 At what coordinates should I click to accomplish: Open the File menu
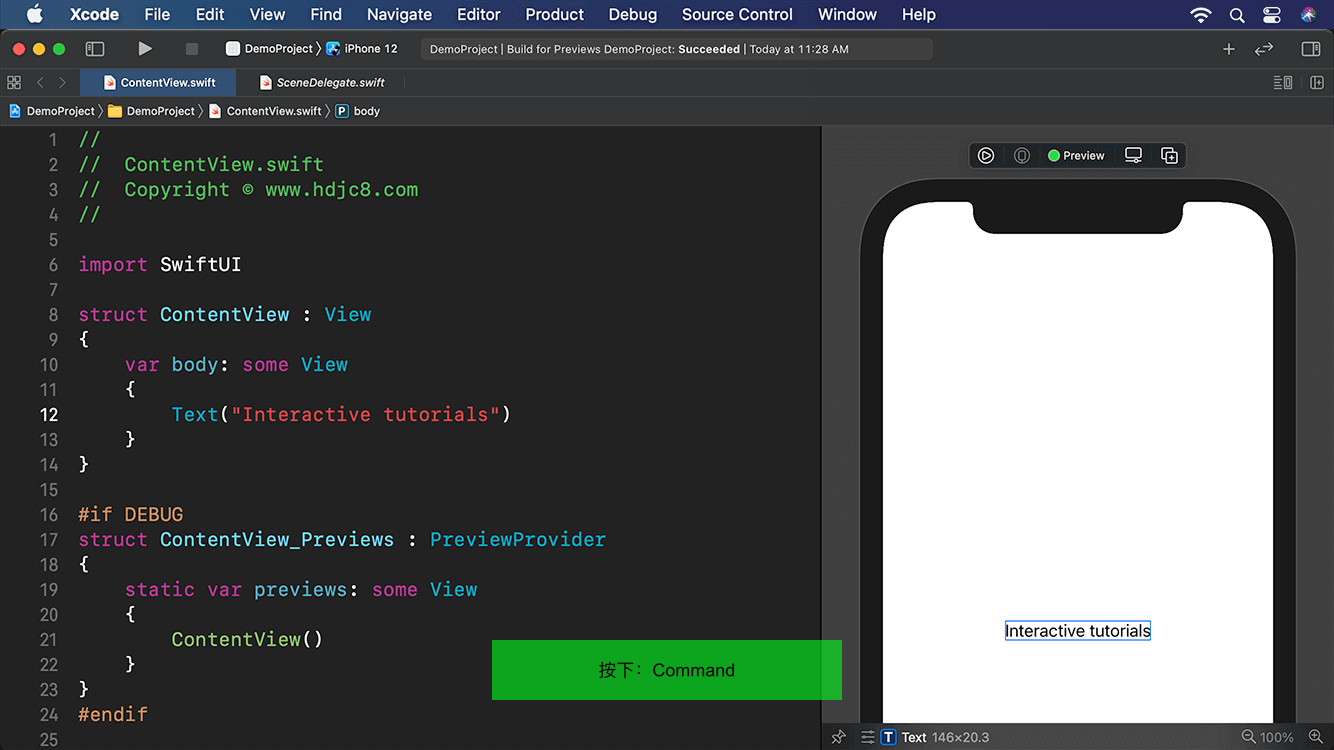click(x=157, y=14)
